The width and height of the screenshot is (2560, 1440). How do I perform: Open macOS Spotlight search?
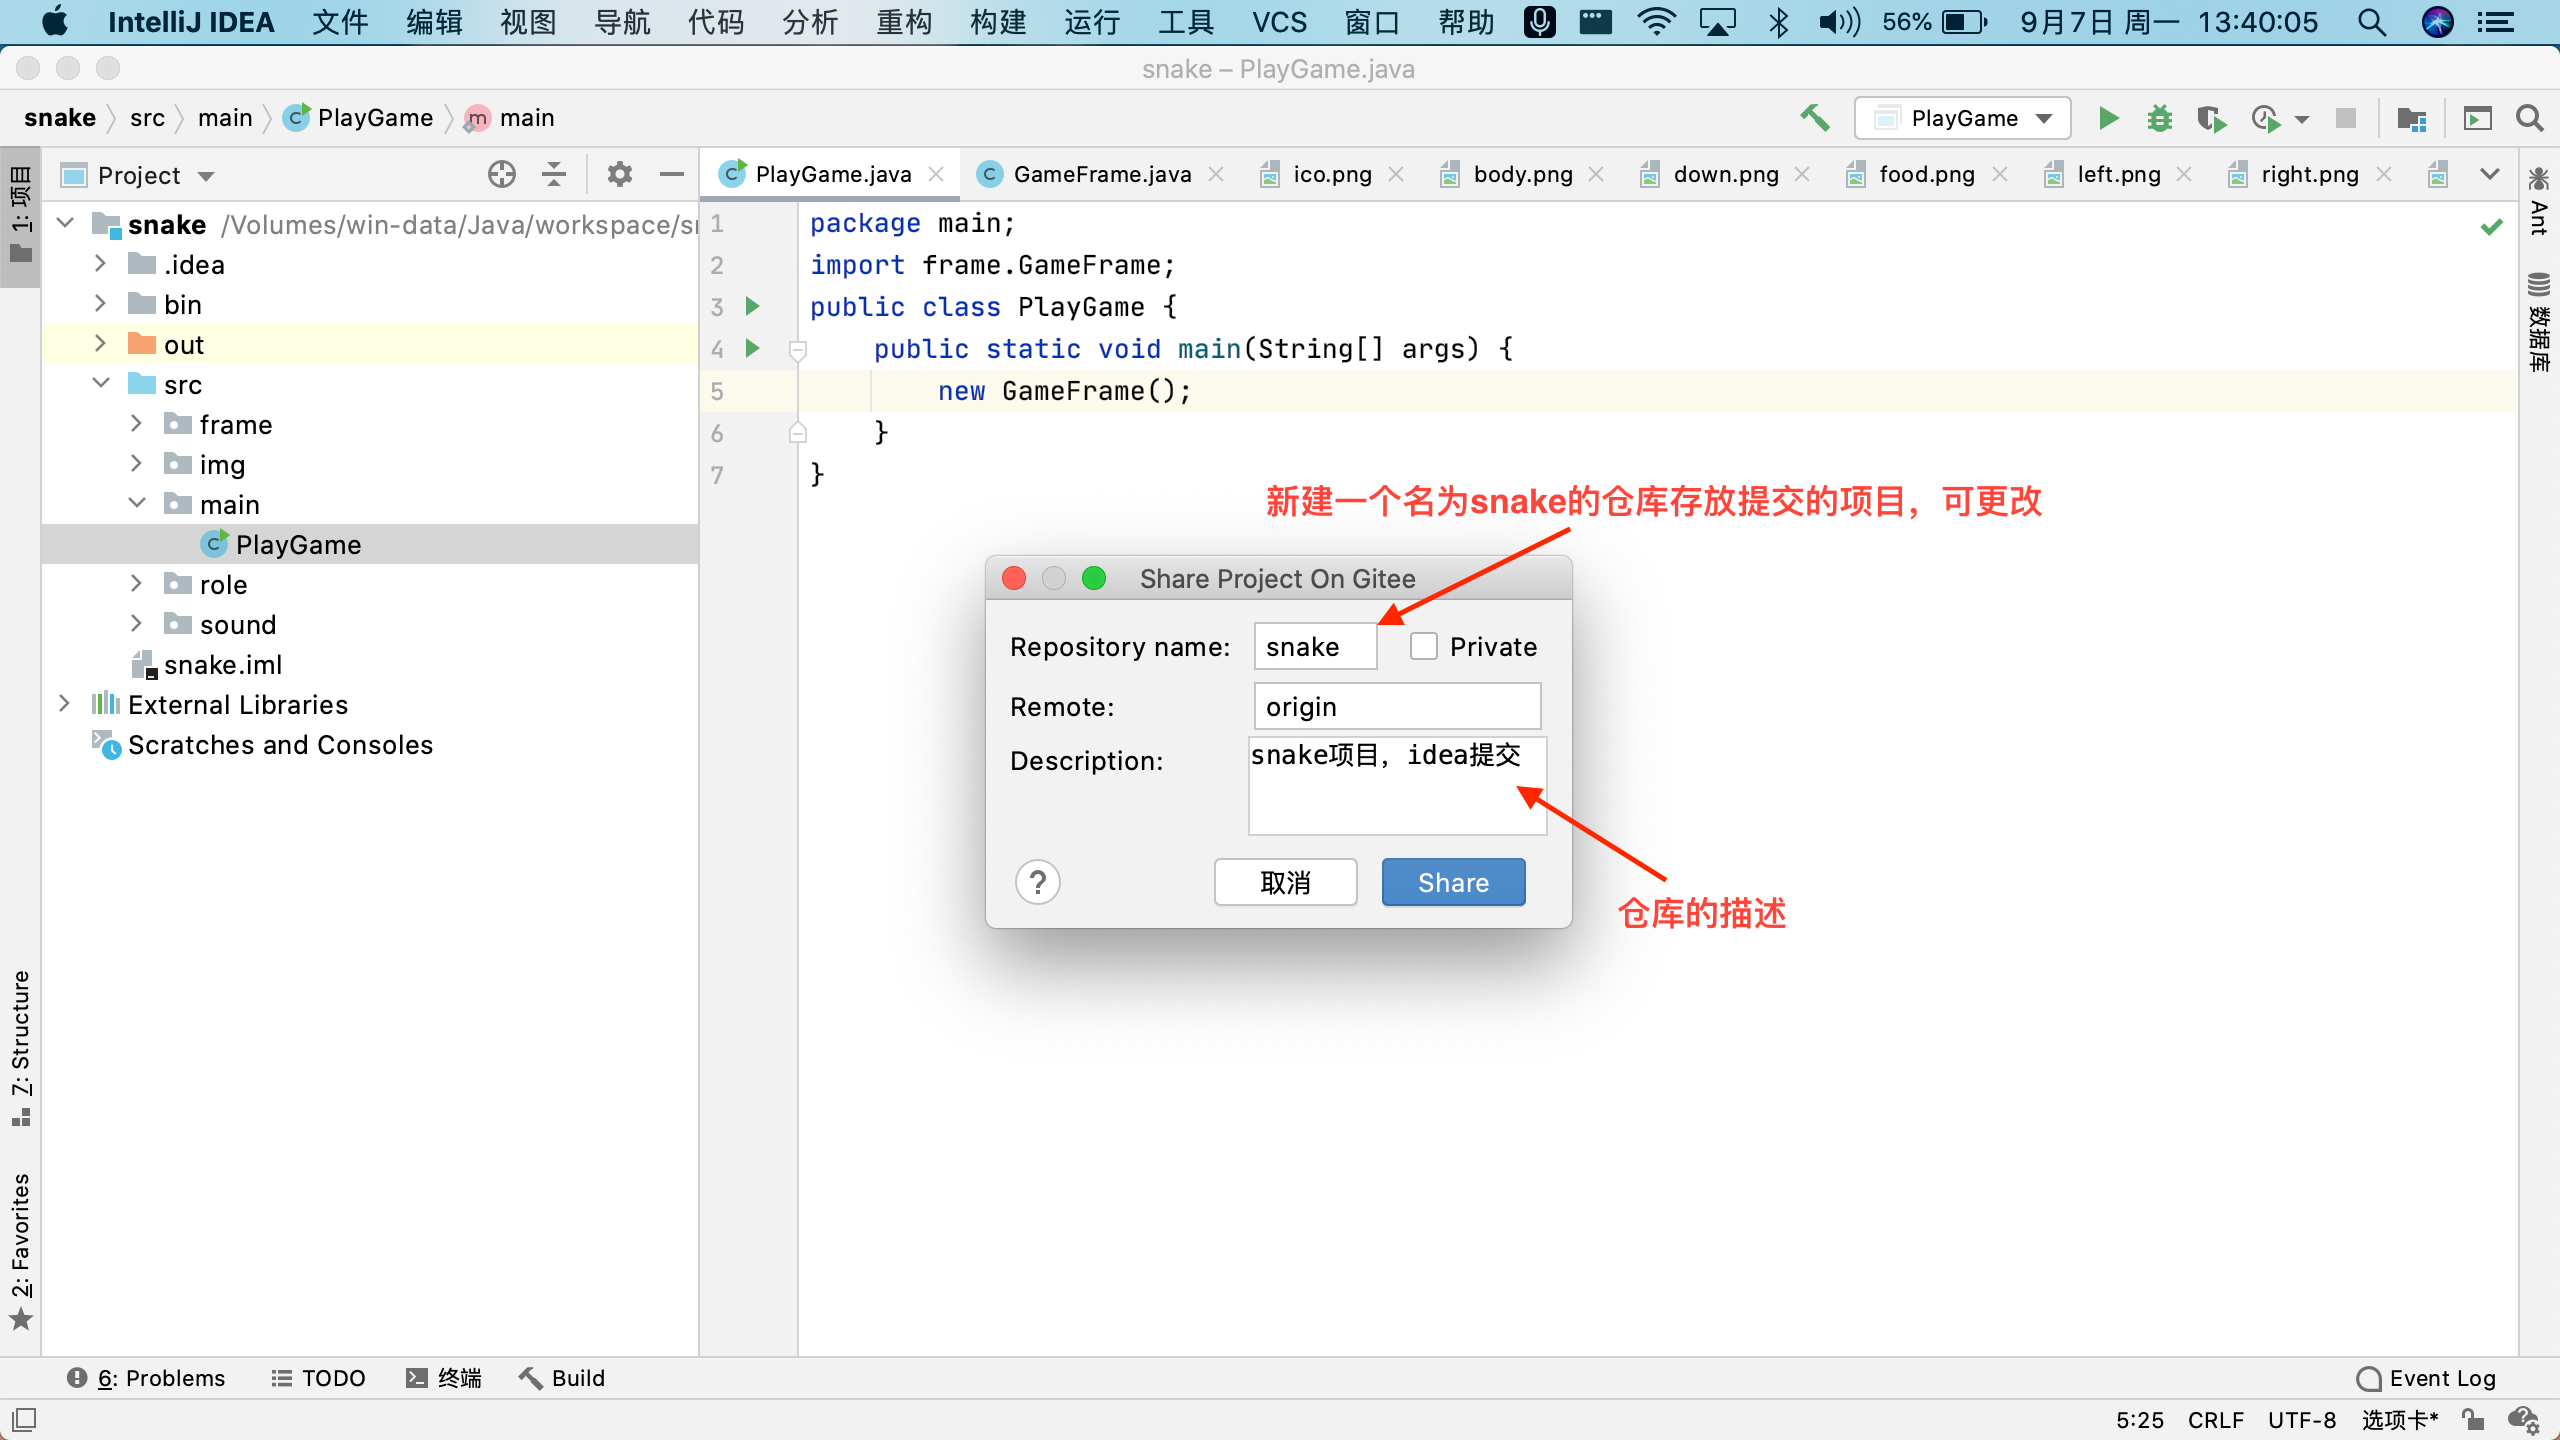pos(2372,22)
